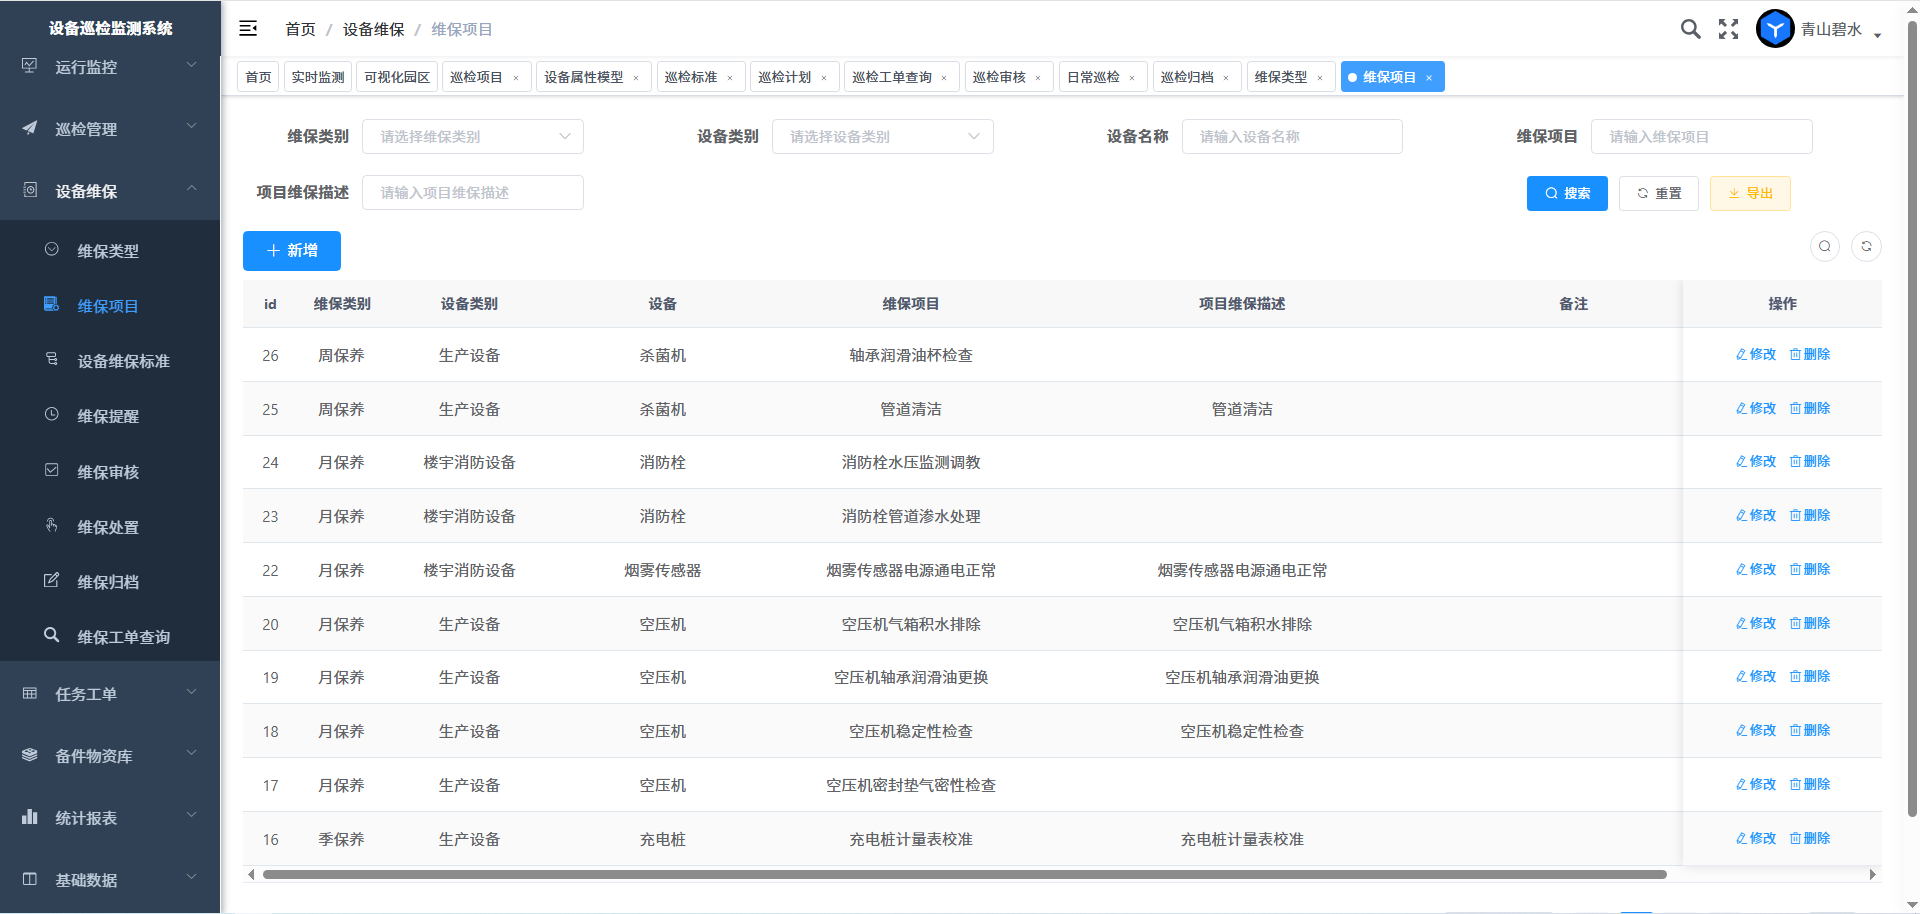Click the 设备名称 input field

(1291, 137)
